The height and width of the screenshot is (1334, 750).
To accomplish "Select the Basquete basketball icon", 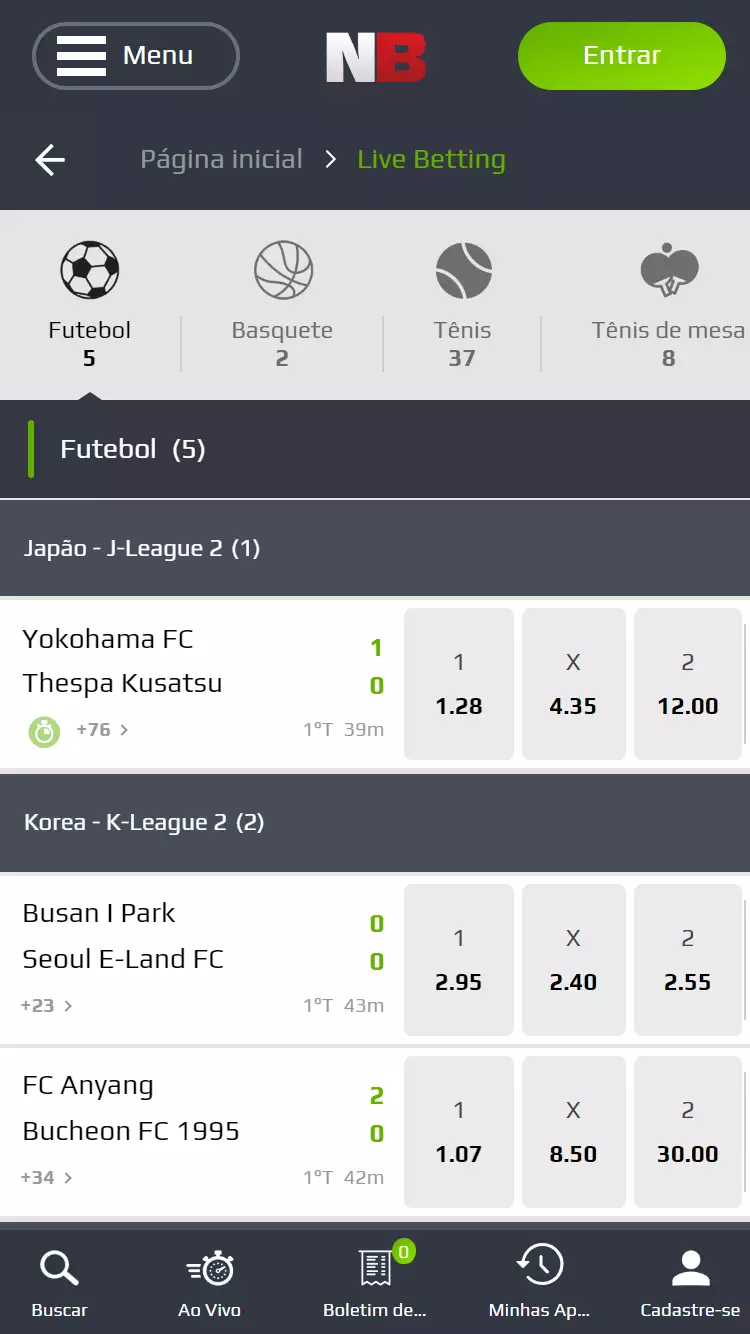I will [283, 271].
